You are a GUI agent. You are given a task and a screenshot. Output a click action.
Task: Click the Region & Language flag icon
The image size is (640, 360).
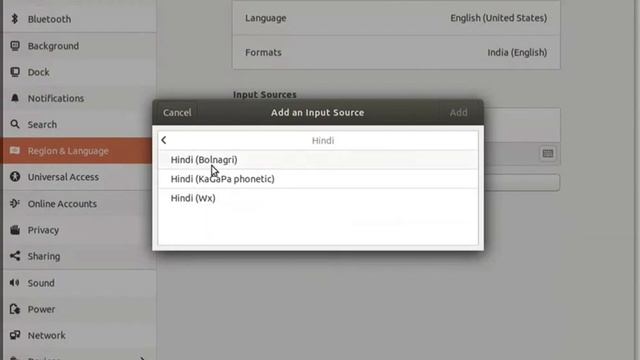point(15,151)
